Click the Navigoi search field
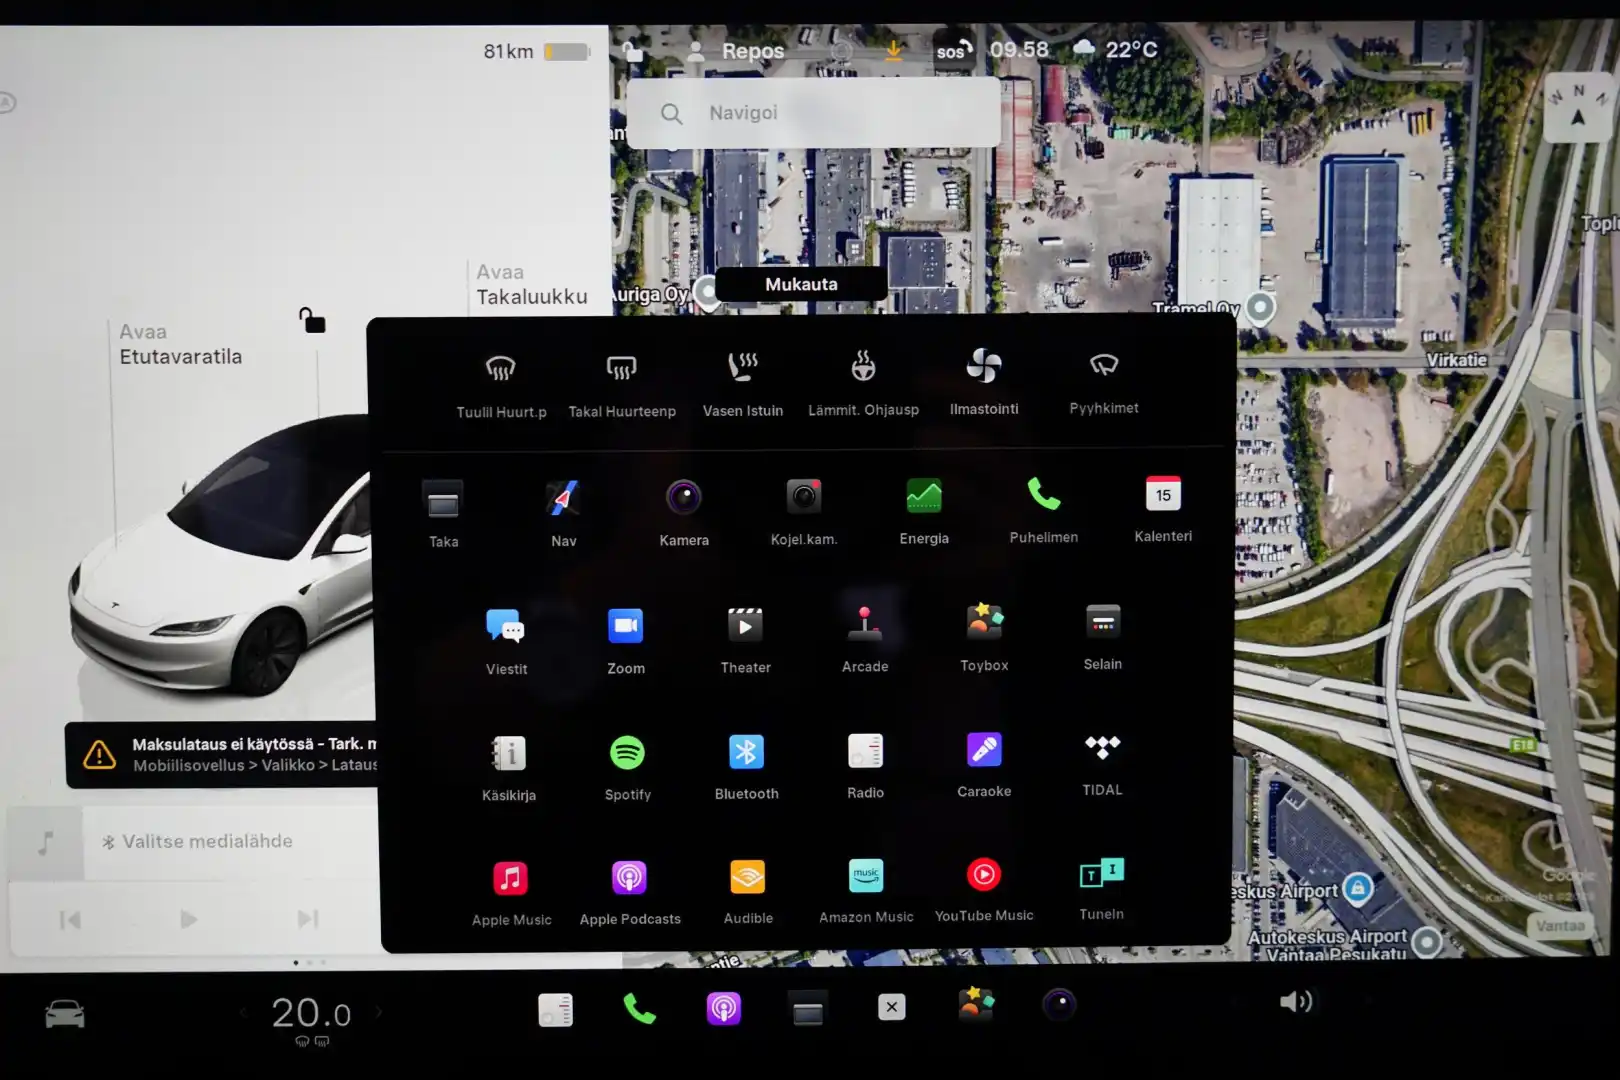 (813, 113)
